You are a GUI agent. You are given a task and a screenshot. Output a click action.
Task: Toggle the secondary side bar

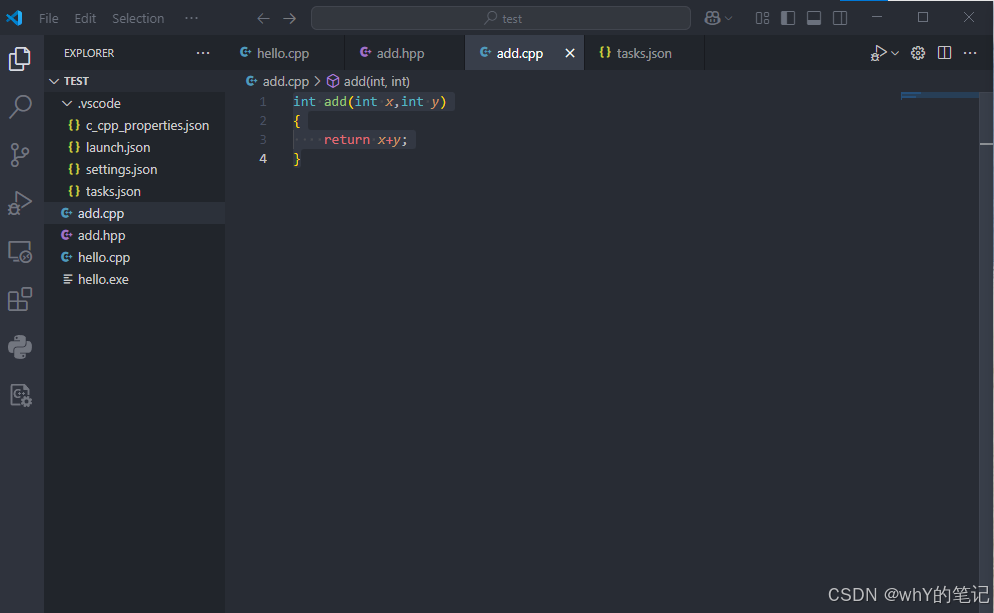pyautogui.click(x=840, y=18)
